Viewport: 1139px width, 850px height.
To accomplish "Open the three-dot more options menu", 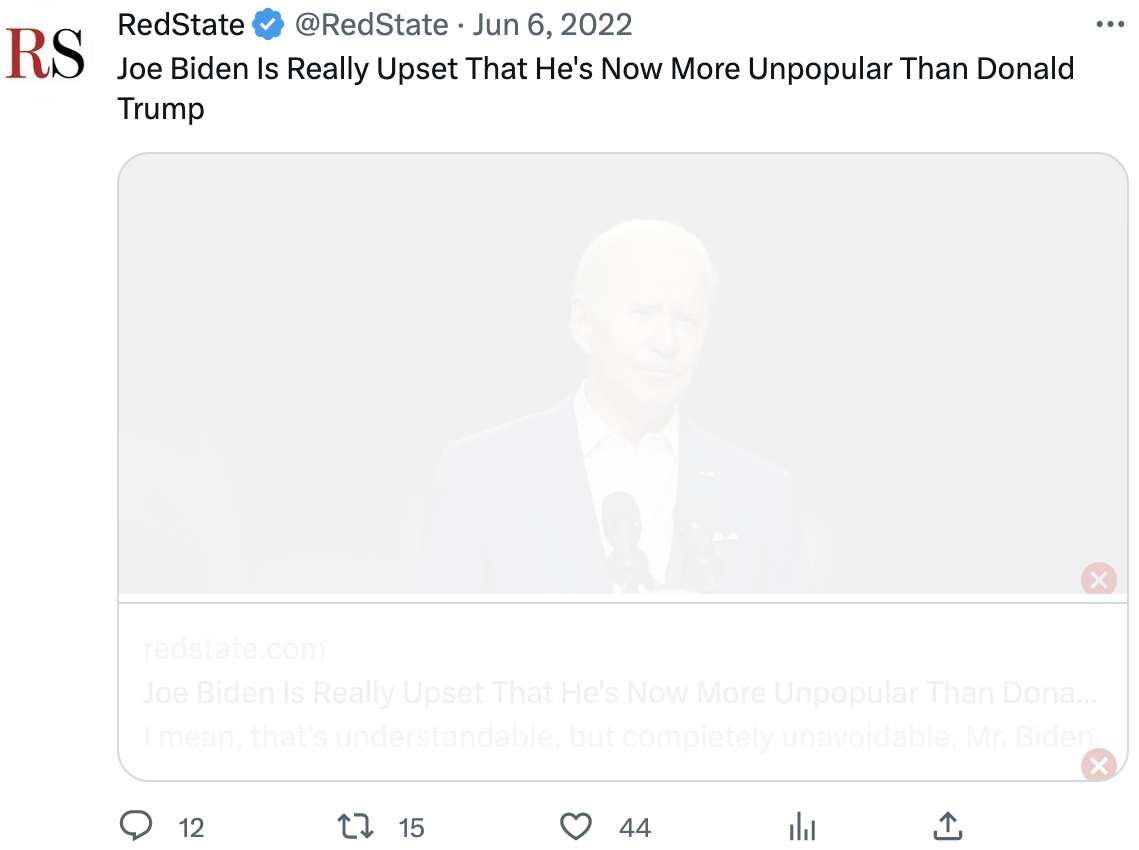I will [x=1110, y=25].
